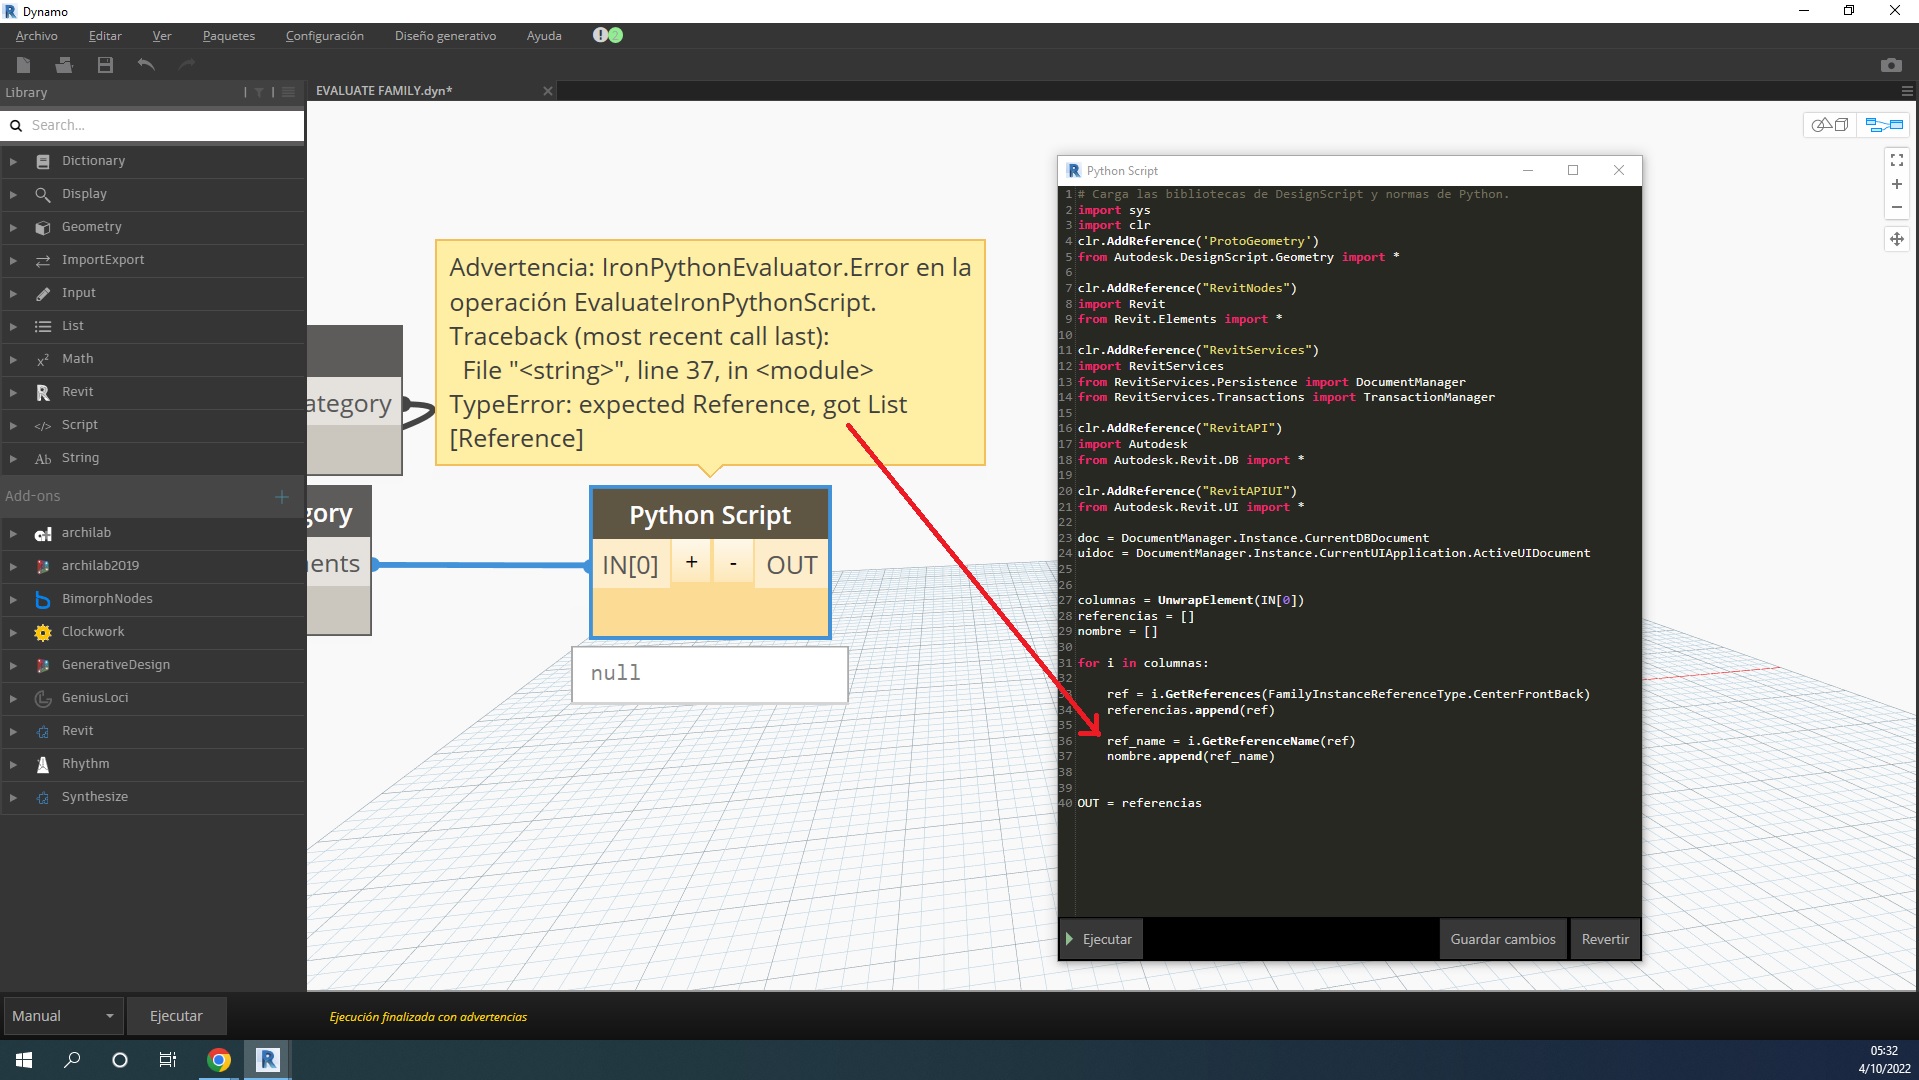Expand the Dictionary library category

13,161
